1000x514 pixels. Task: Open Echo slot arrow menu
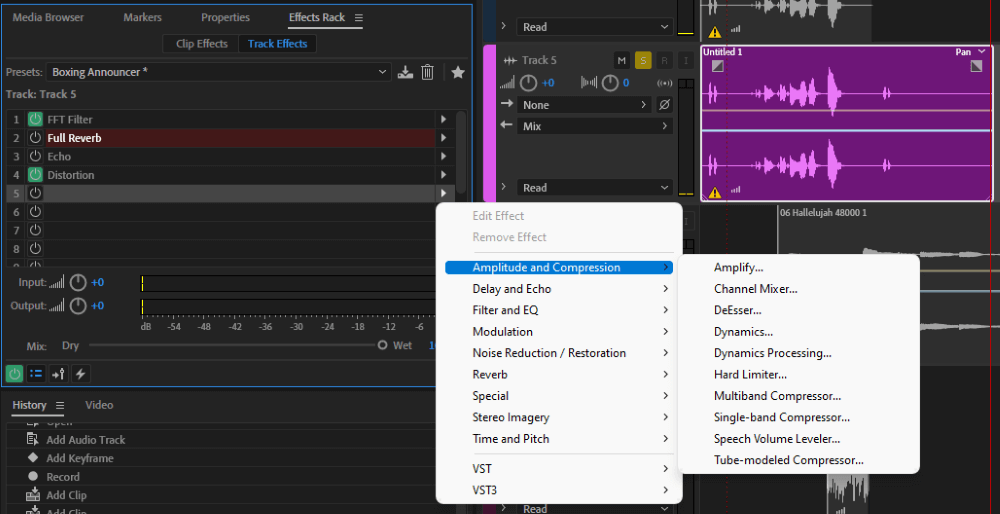(443, 156)
